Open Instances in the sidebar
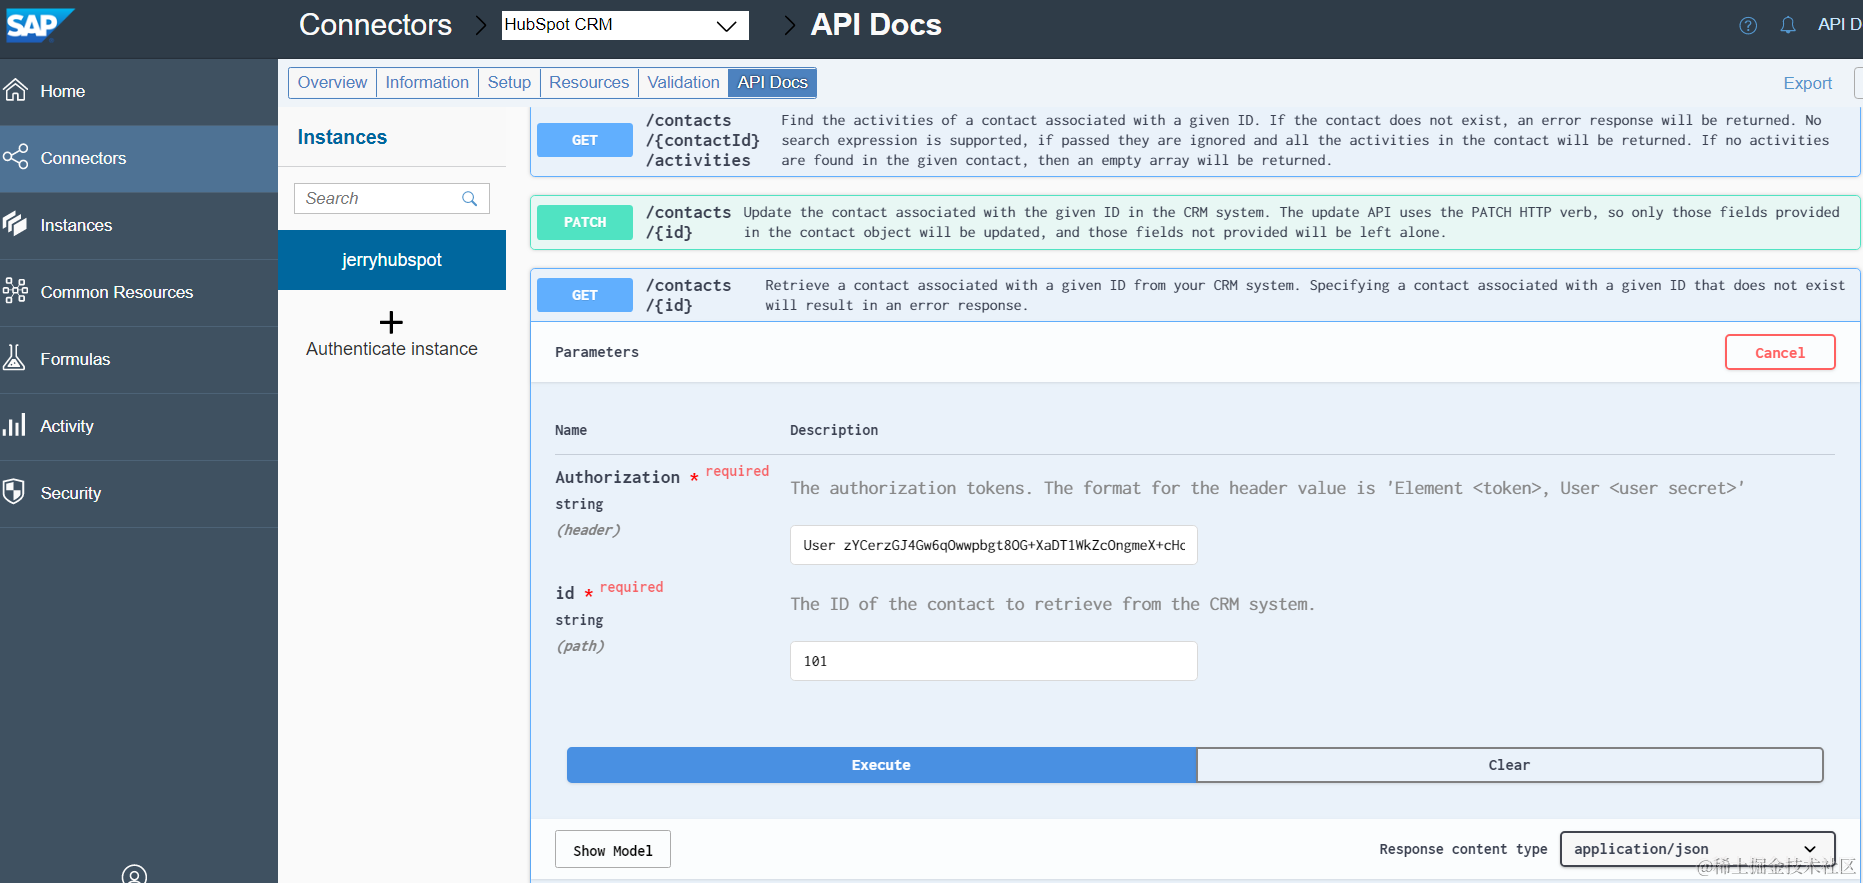The height and width of the screenshot is (883, 1863). pyautogui.click(x=139, y=225)
